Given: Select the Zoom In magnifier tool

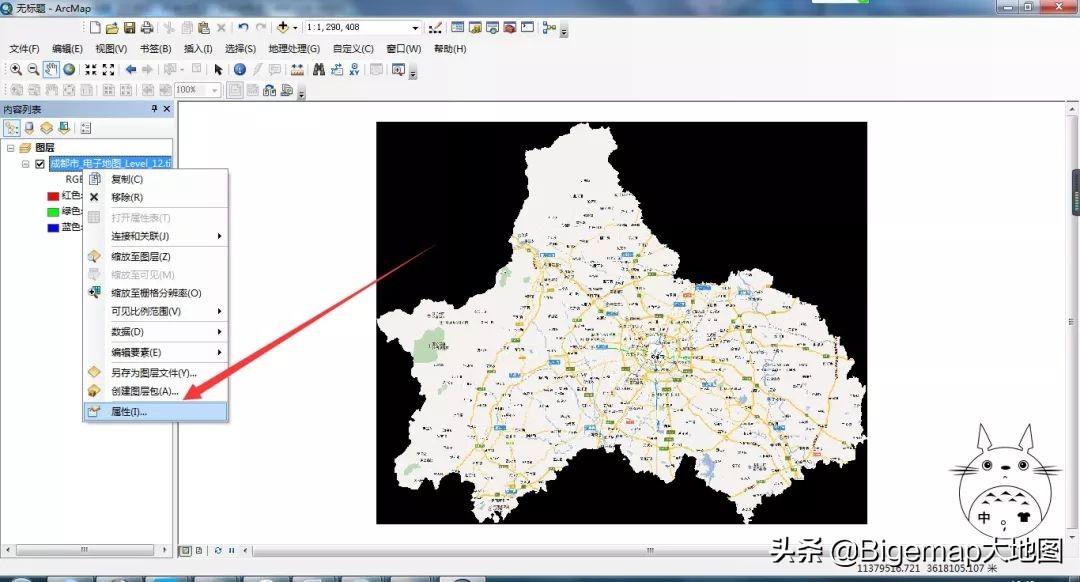Looking at the screenshot, I should 16,70.
